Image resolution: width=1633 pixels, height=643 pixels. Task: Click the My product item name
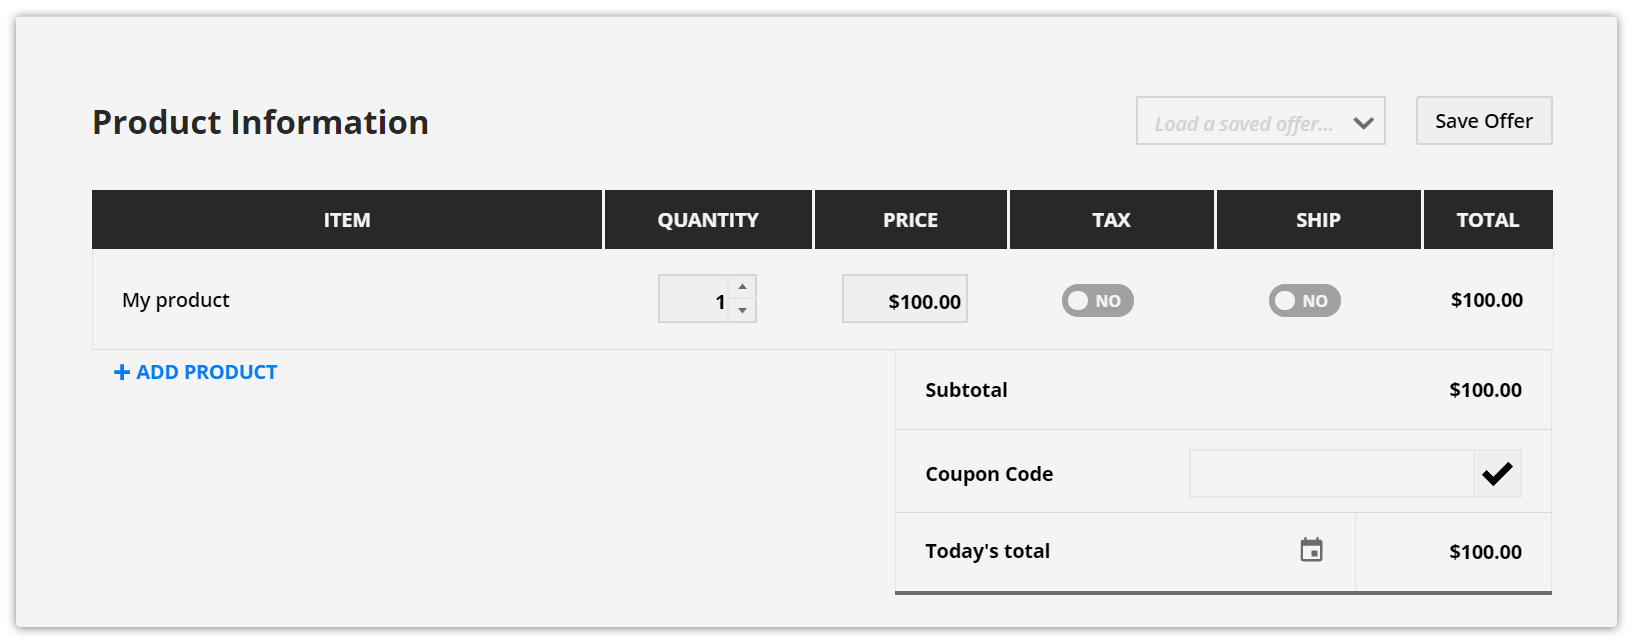(x=176, y=300)
